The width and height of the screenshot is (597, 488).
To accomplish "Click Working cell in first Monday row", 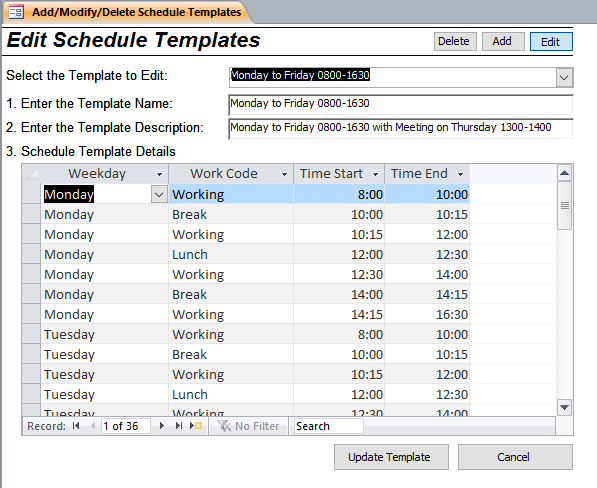I will click(x=231, y=195).
